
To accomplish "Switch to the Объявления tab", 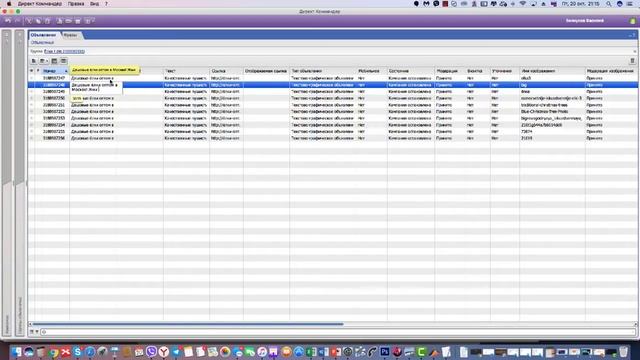I will (x=44, y=35).
